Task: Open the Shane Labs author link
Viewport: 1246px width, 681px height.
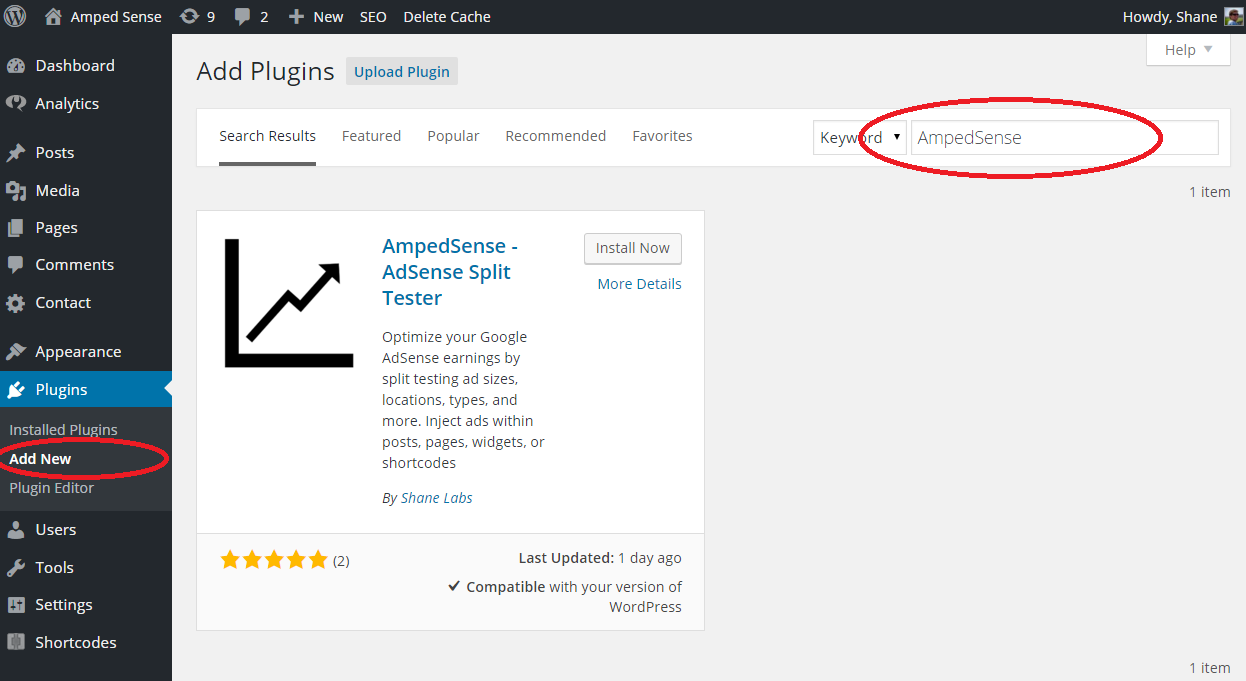Action: pos(437,498)
